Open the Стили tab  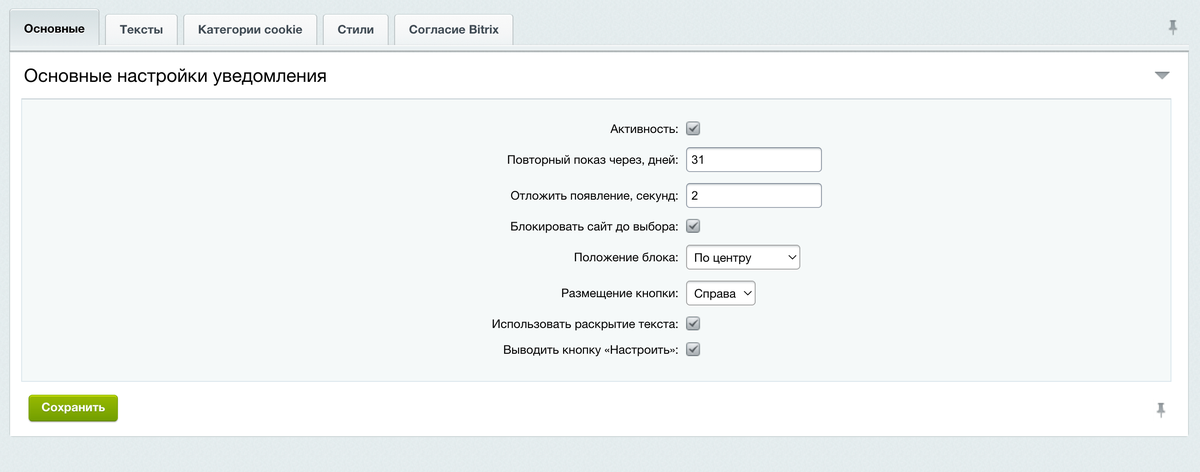pyautogui.click(x=356, y=30)
